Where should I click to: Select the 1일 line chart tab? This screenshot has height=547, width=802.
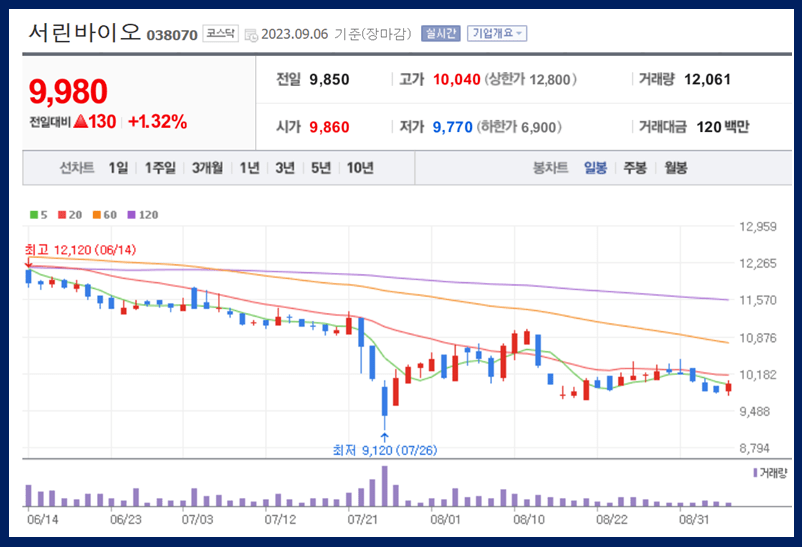click(118, 168)
